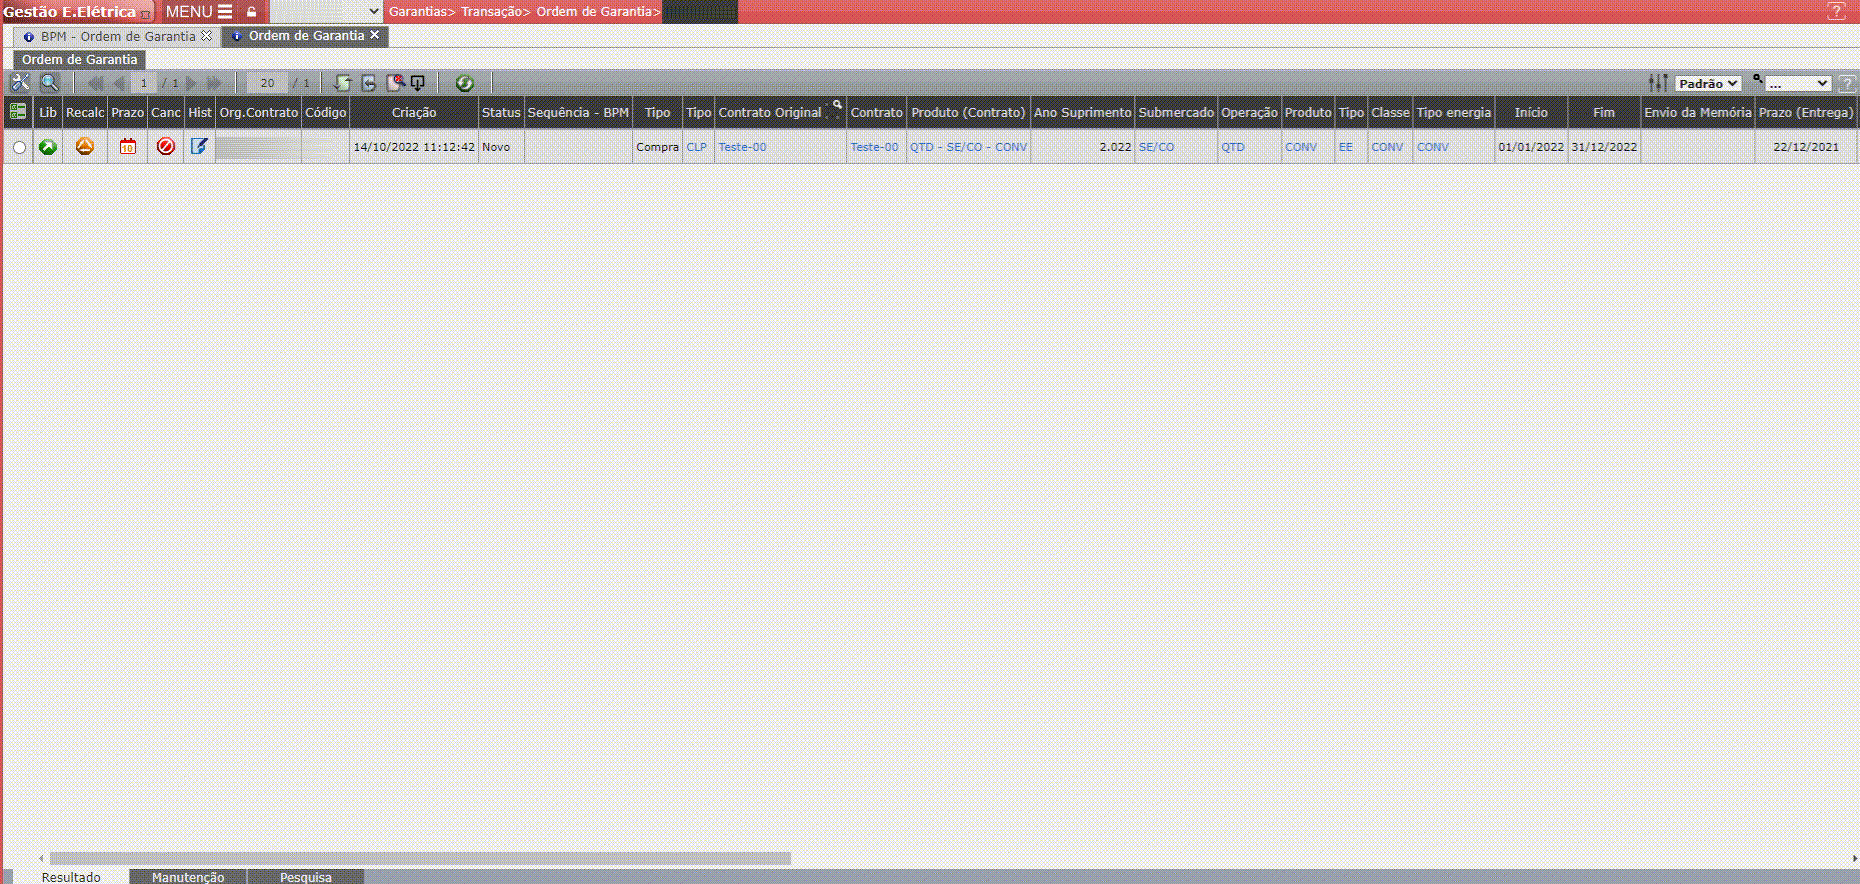Click the select-all list icon in header

pos(17,112)
